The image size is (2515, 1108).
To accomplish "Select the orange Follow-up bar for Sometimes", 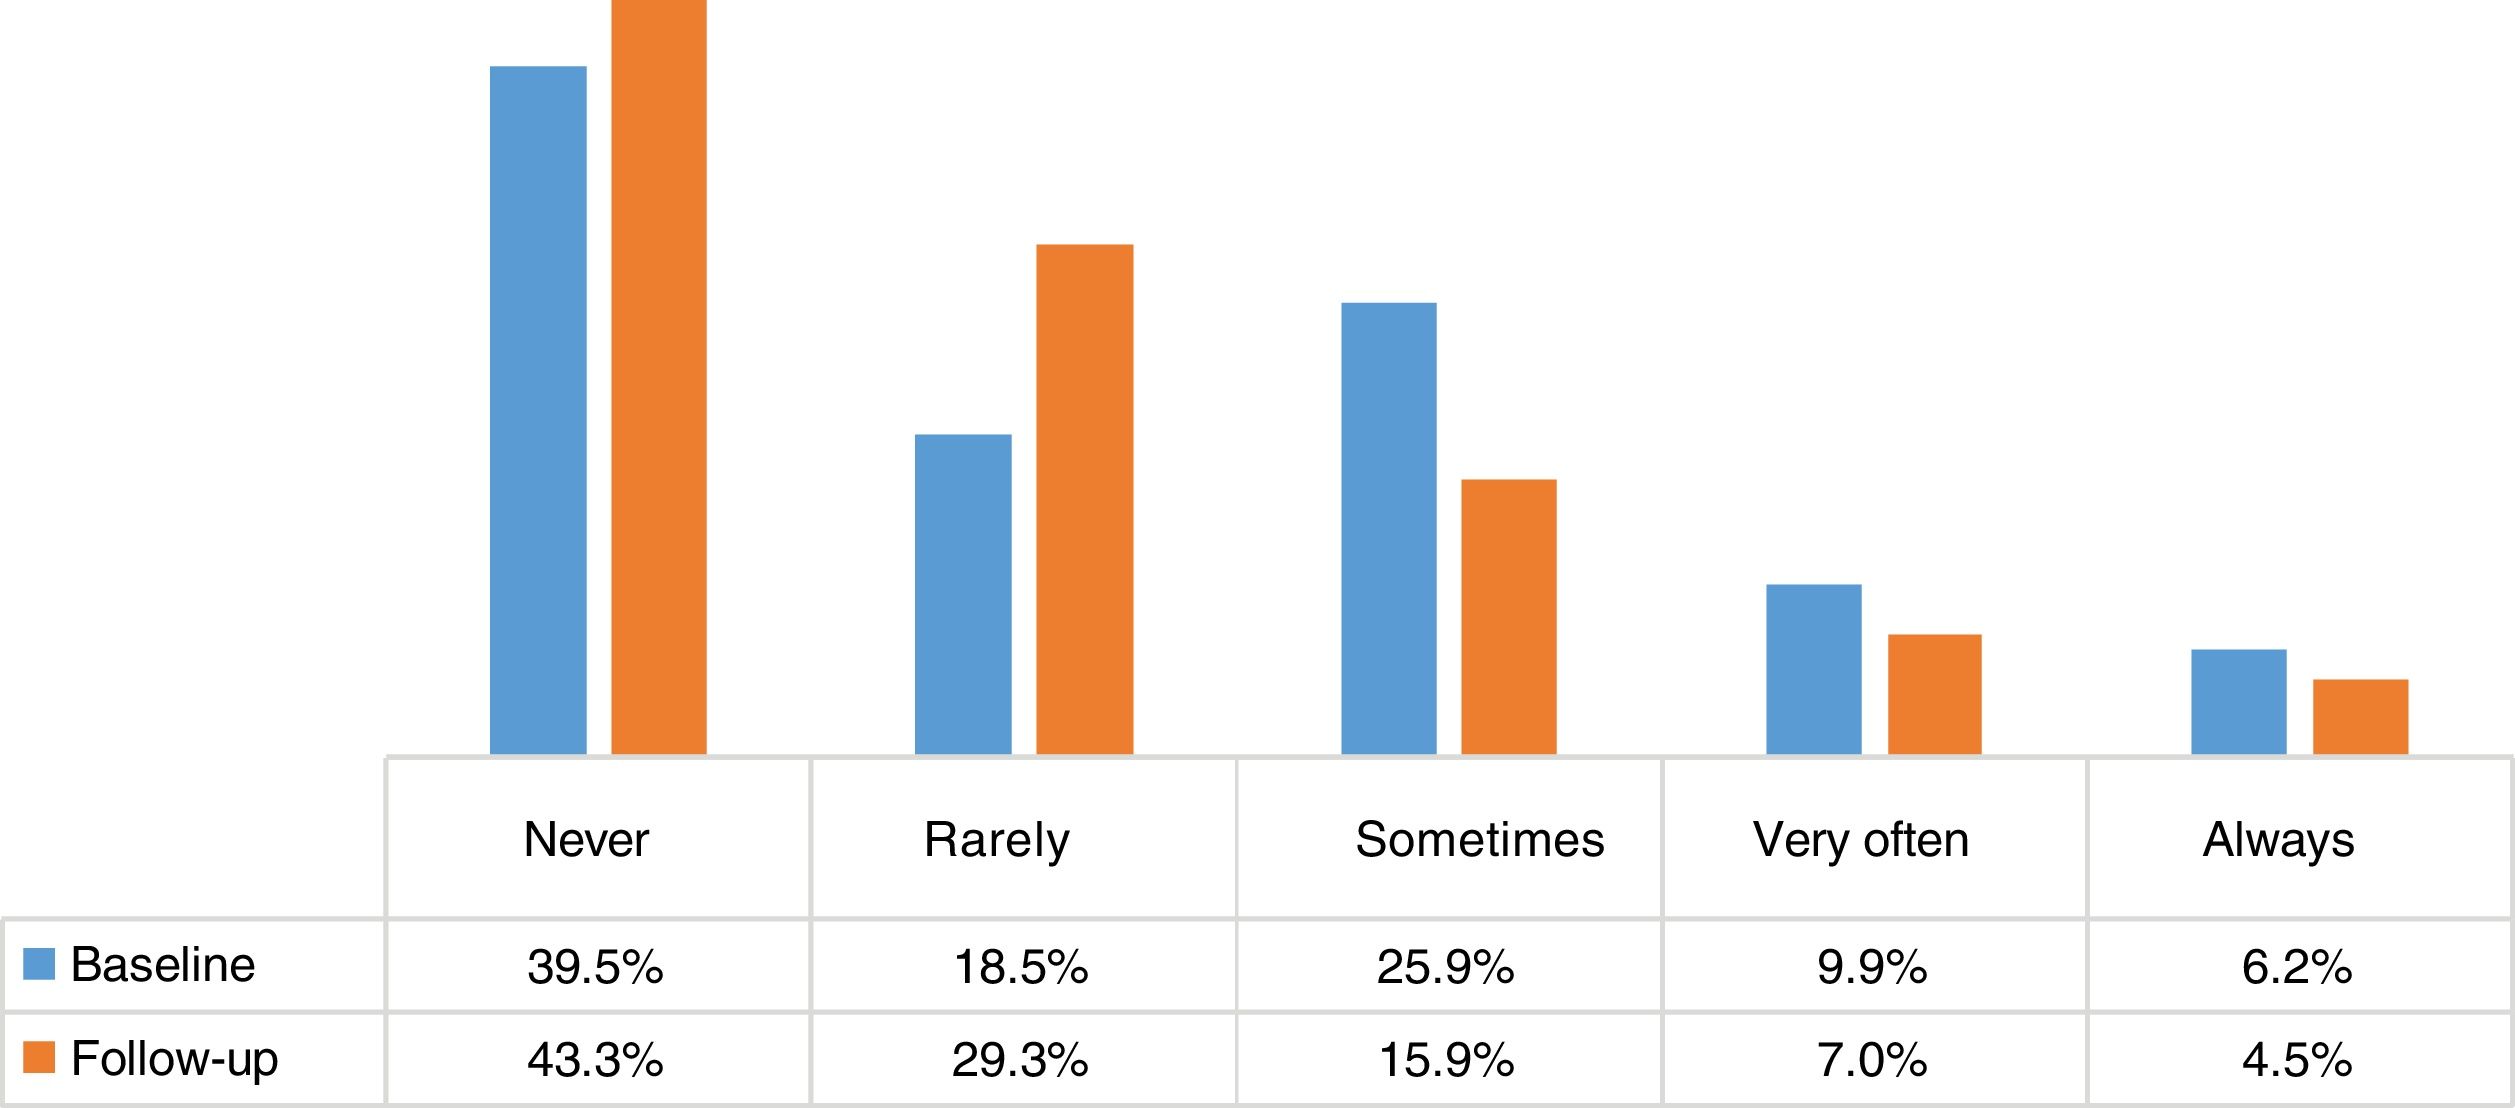I will click(1509, 617).
